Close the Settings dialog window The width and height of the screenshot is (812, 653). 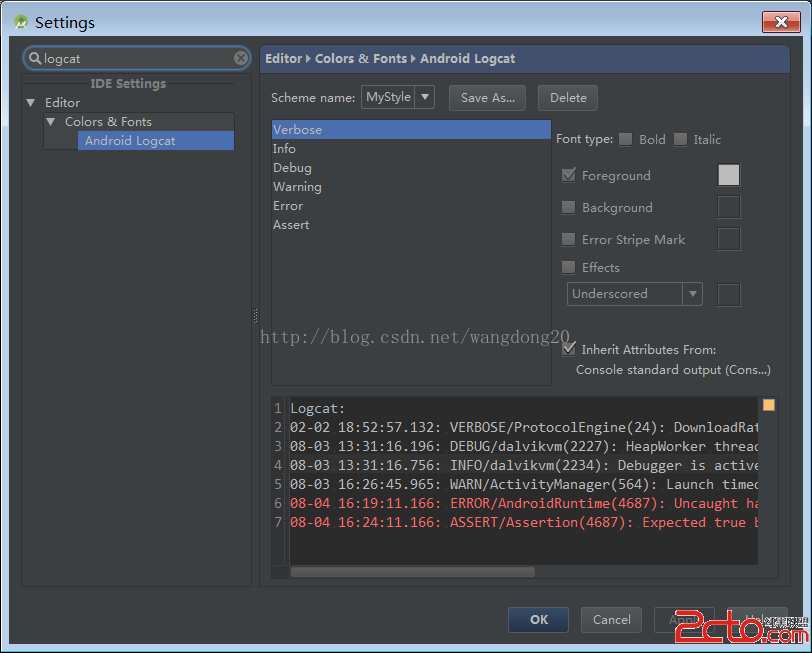781,22
